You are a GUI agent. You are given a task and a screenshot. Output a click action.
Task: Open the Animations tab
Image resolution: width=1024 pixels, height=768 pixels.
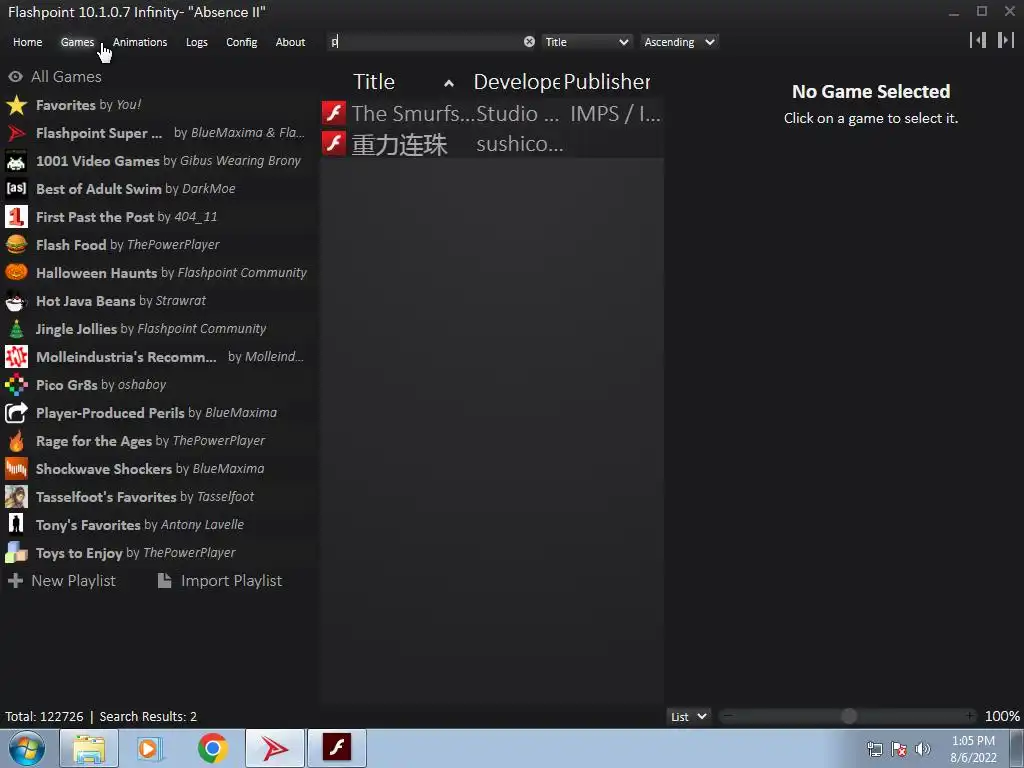tap(140, 42)
